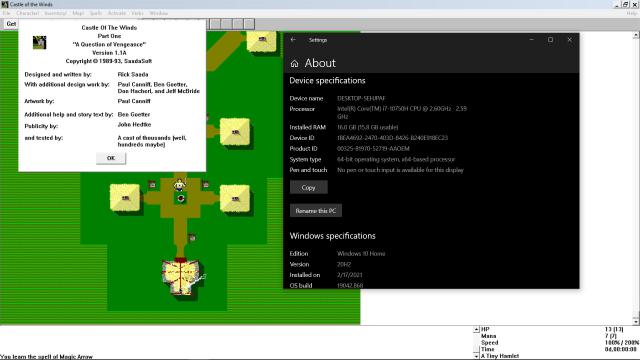Click the Get toolbar button
The image size is (640, 360).
tap(11, 24)
